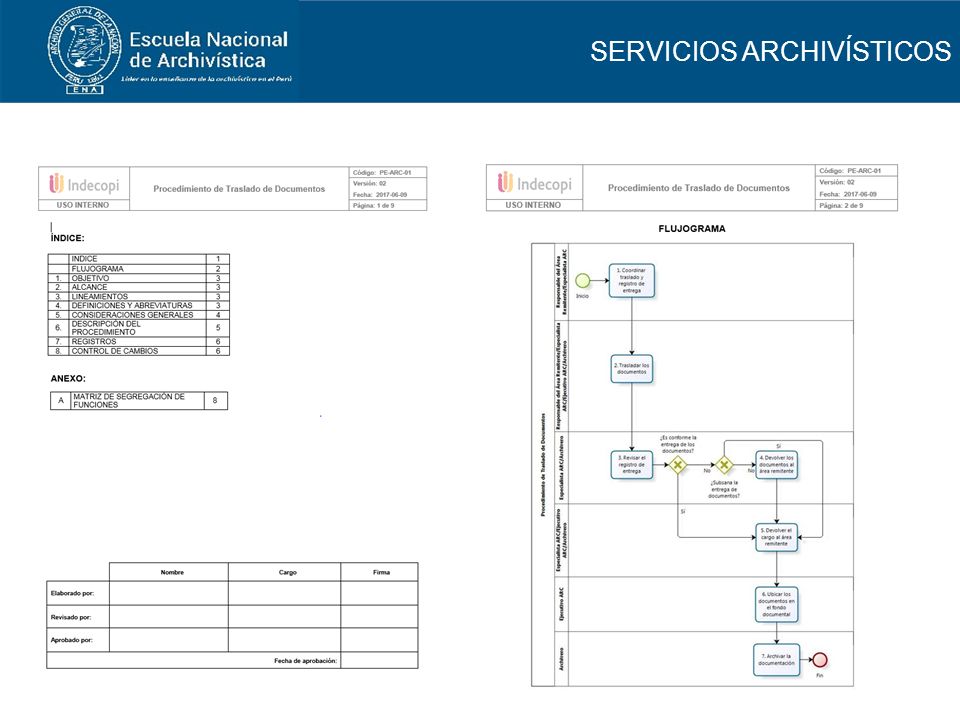Click the 'Fecha de aprobación:' label
The image size is (960, 720).
pyautogui.click(x=306, y=661)
